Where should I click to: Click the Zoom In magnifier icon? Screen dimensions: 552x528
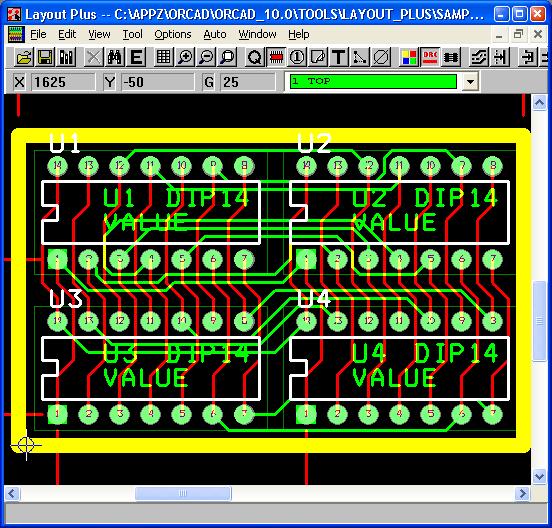185,57
